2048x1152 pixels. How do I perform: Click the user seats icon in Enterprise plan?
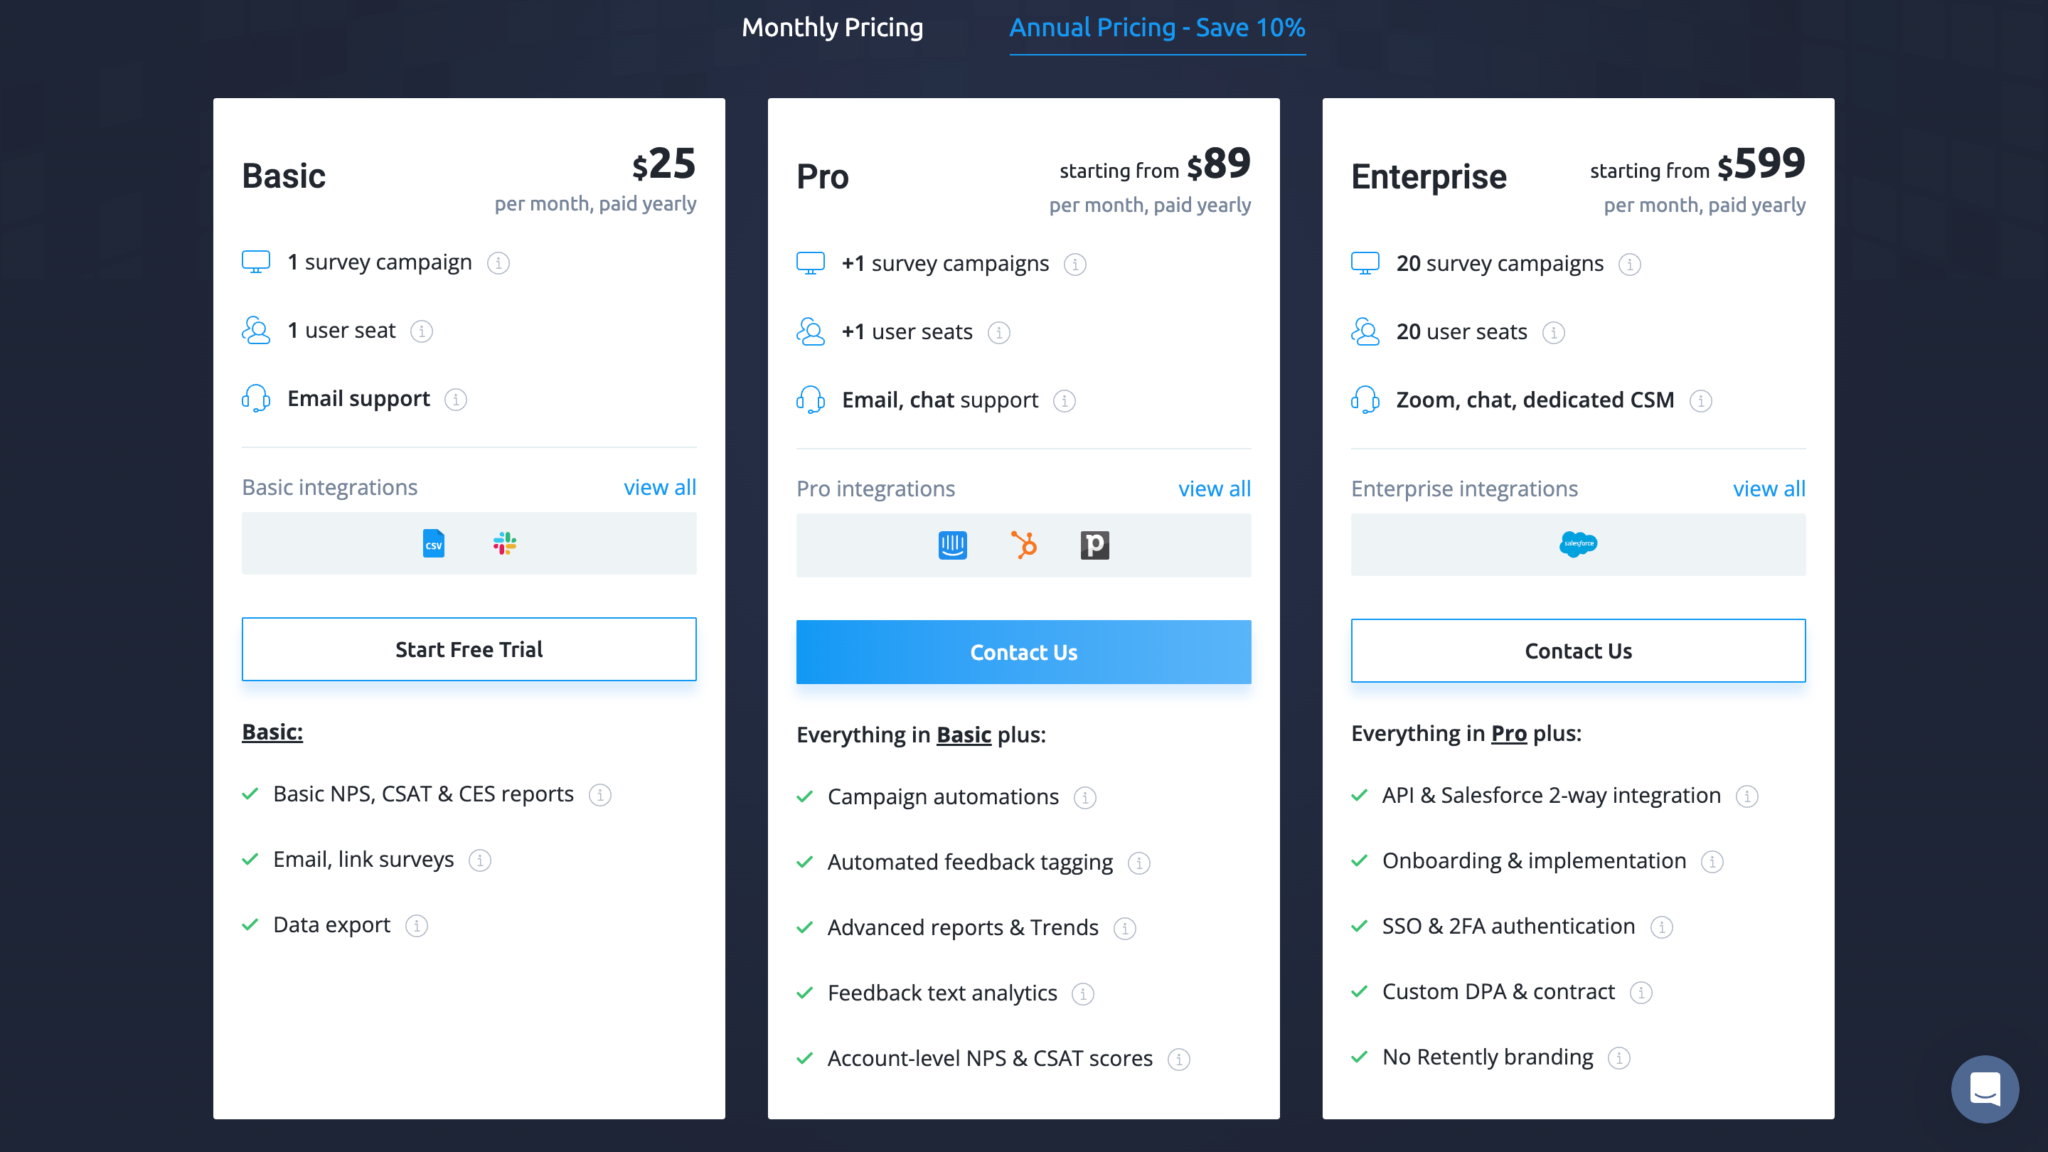point(1365,331)
